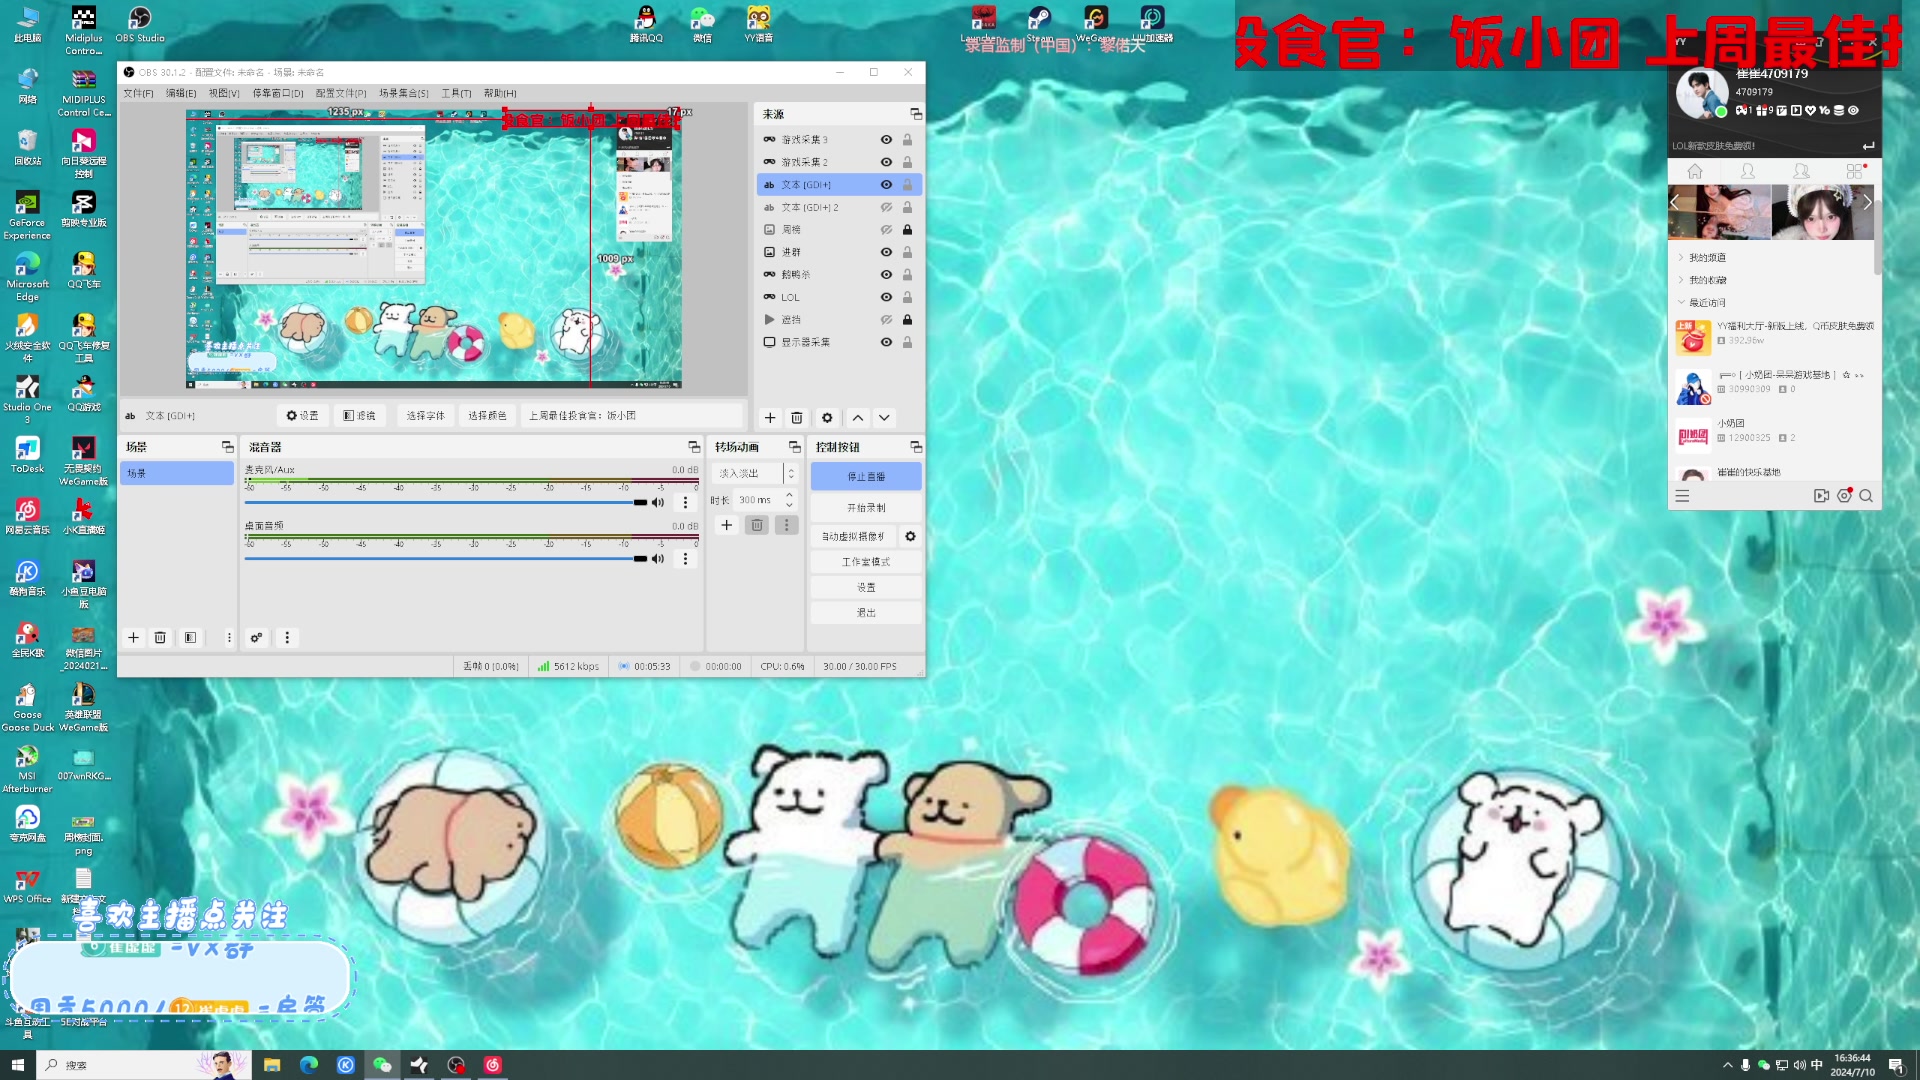Viewport: 1920px width, 1080px height.
Task: Open the 工具(T) menu
Action: [456, 93]
